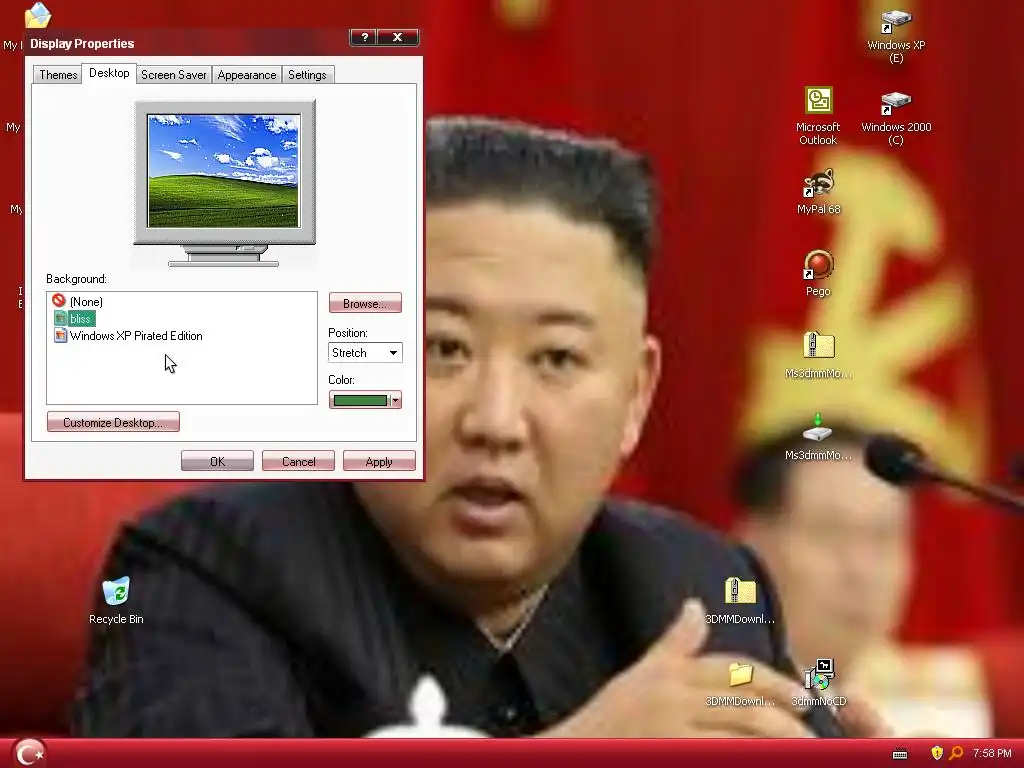The height and width of the screenshot is (768, 1024).
Task: Select (None) in Background list
Action: coord(78,301)
